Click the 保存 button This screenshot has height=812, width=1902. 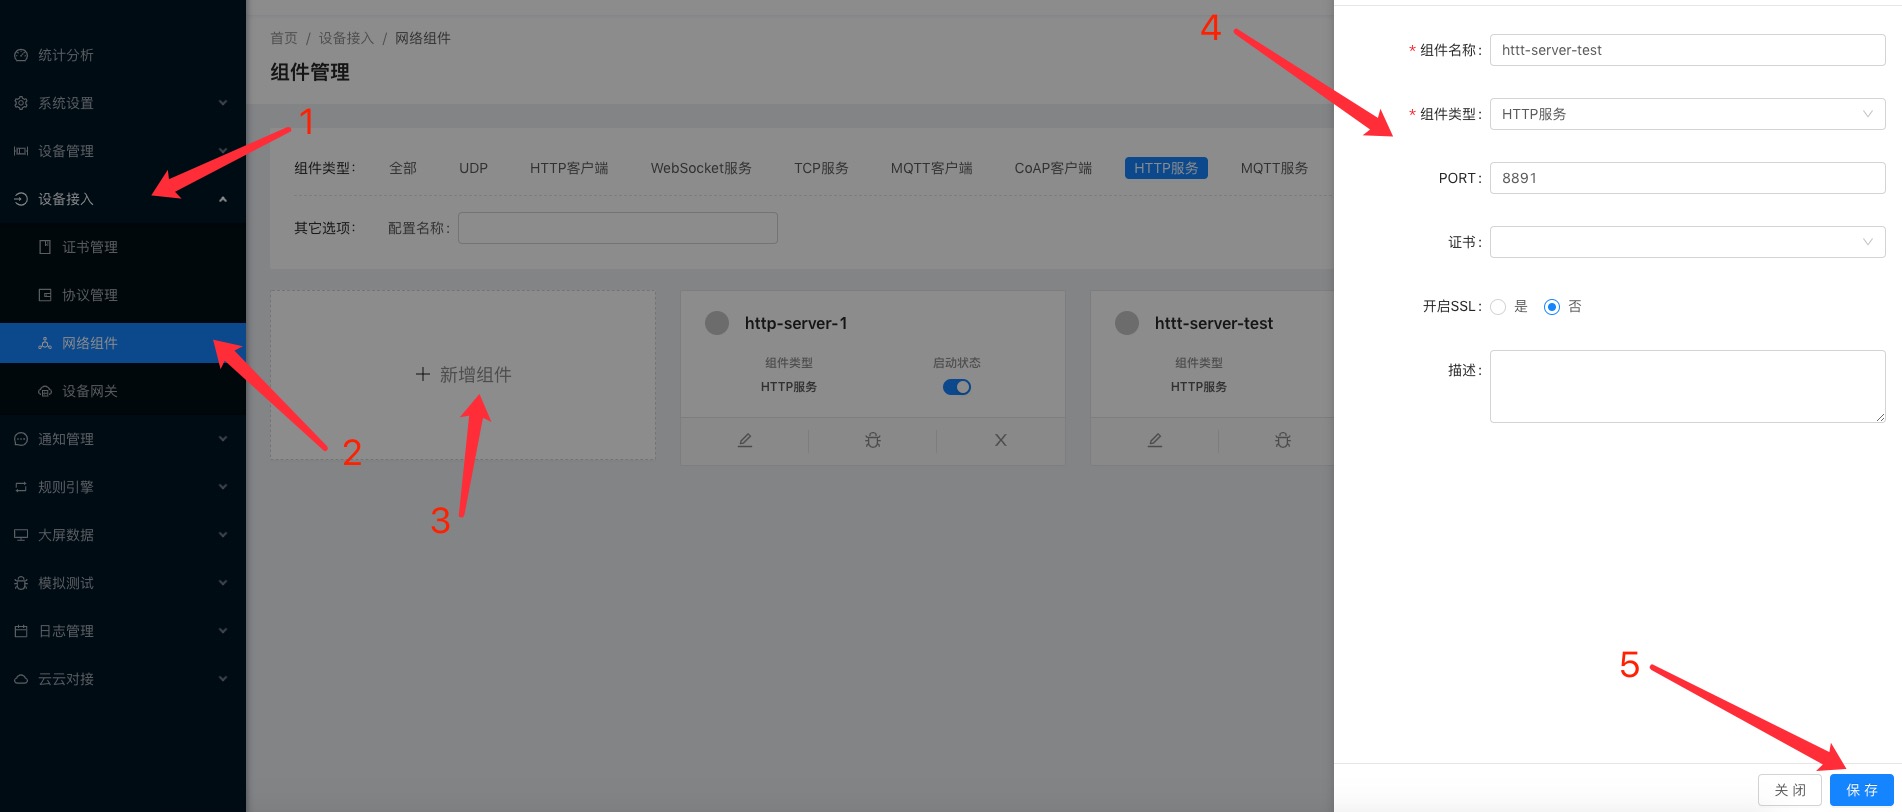[x=1861, y=790]
